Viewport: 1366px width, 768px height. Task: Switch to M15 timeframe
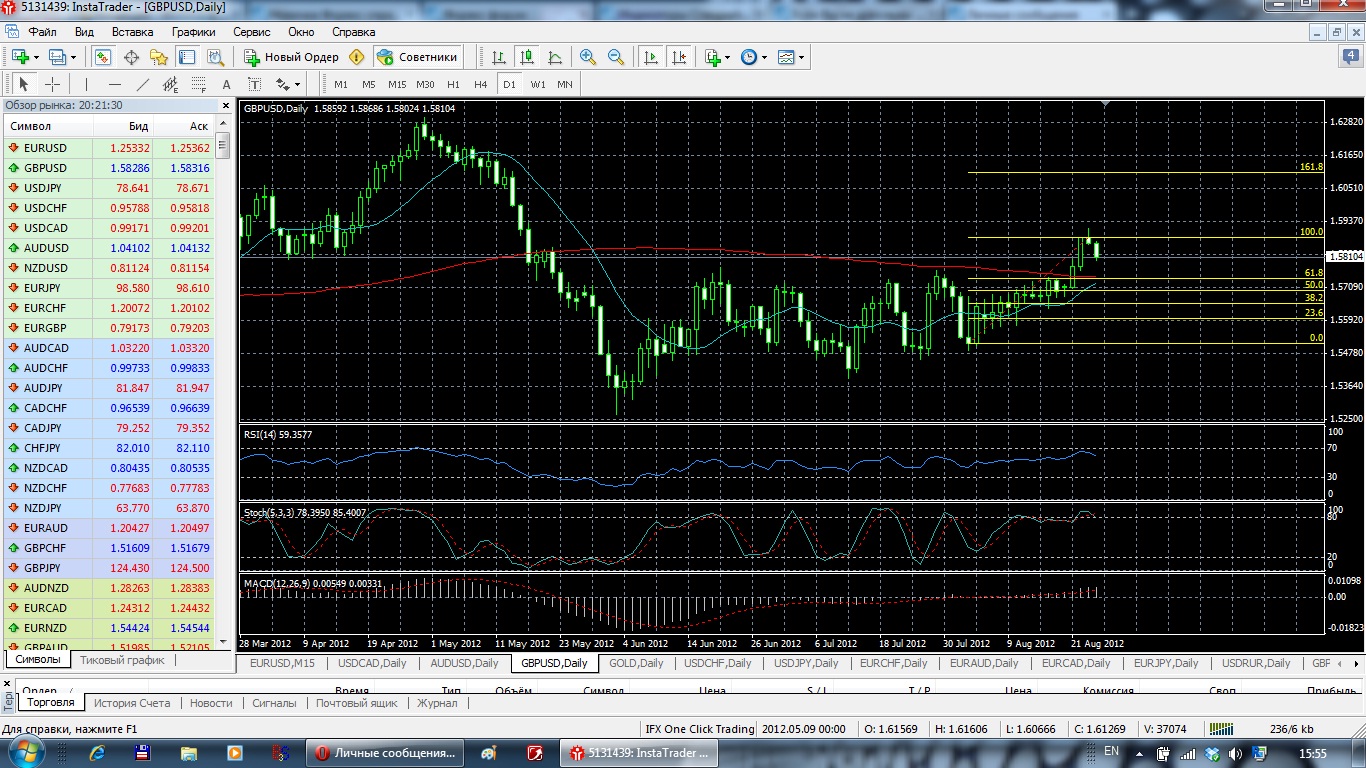(x=397, y=84)
